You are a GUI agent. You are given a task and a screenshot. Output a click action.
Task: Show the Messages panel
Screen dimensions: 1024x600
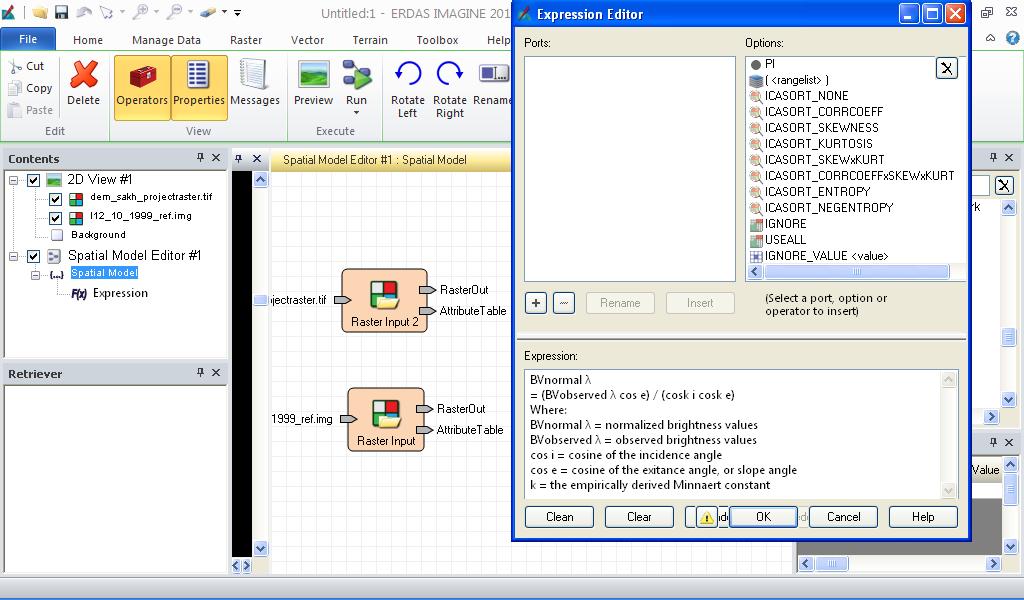pyautogui.click(x=255, y=83)
